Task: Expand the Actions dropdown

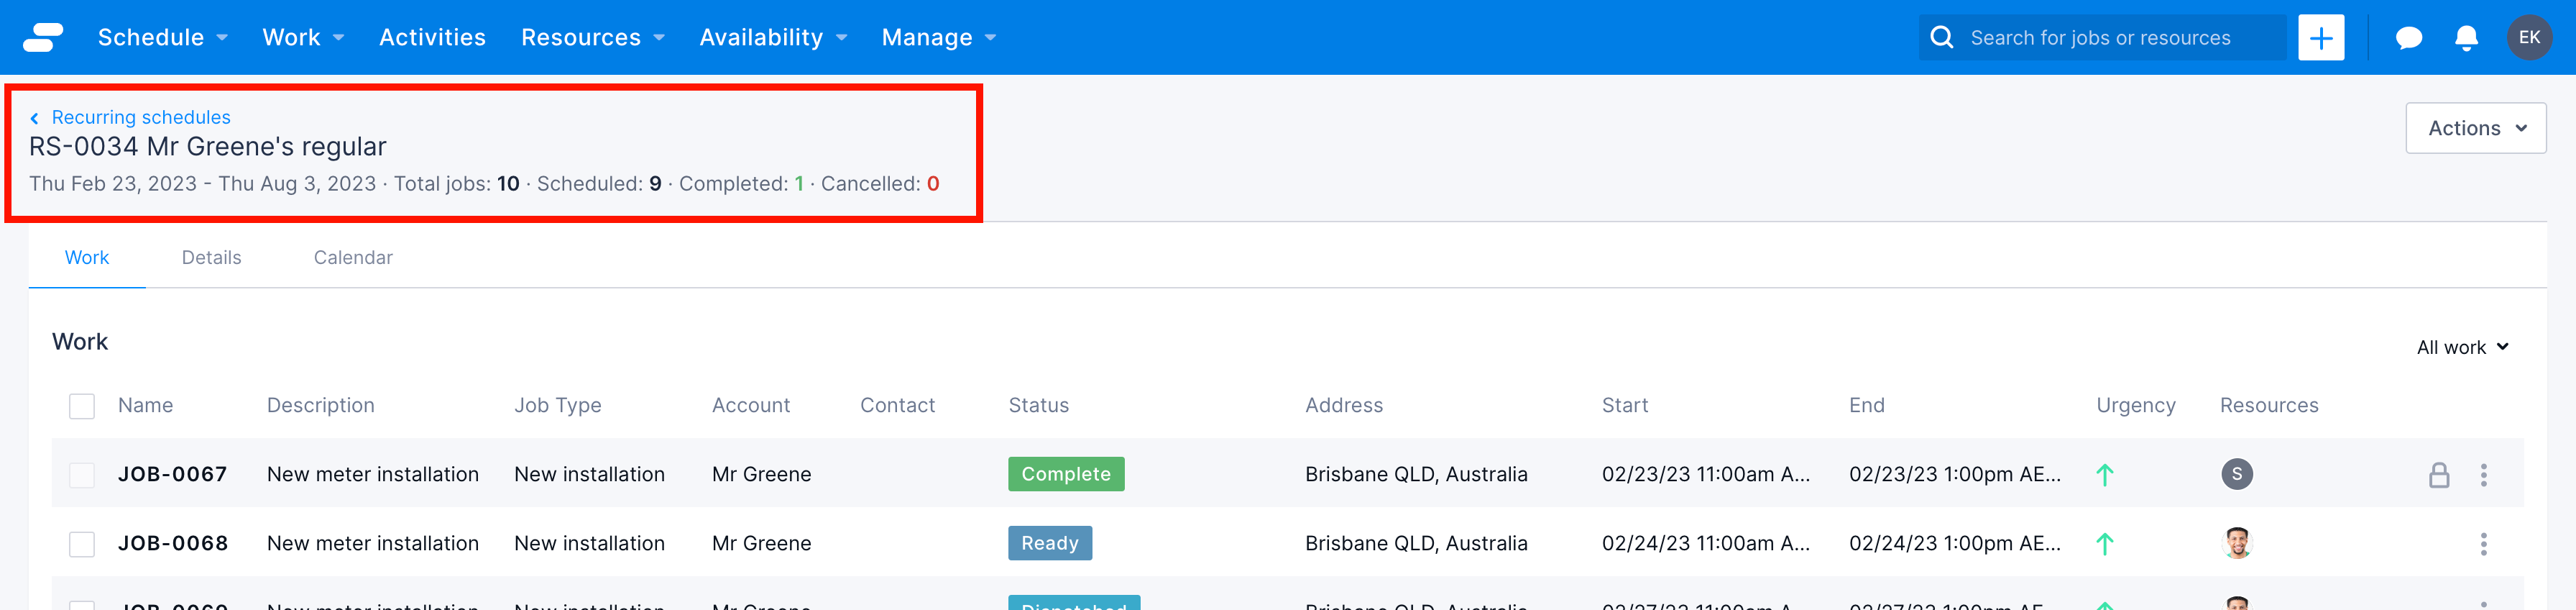Action: pos(2475,128)
